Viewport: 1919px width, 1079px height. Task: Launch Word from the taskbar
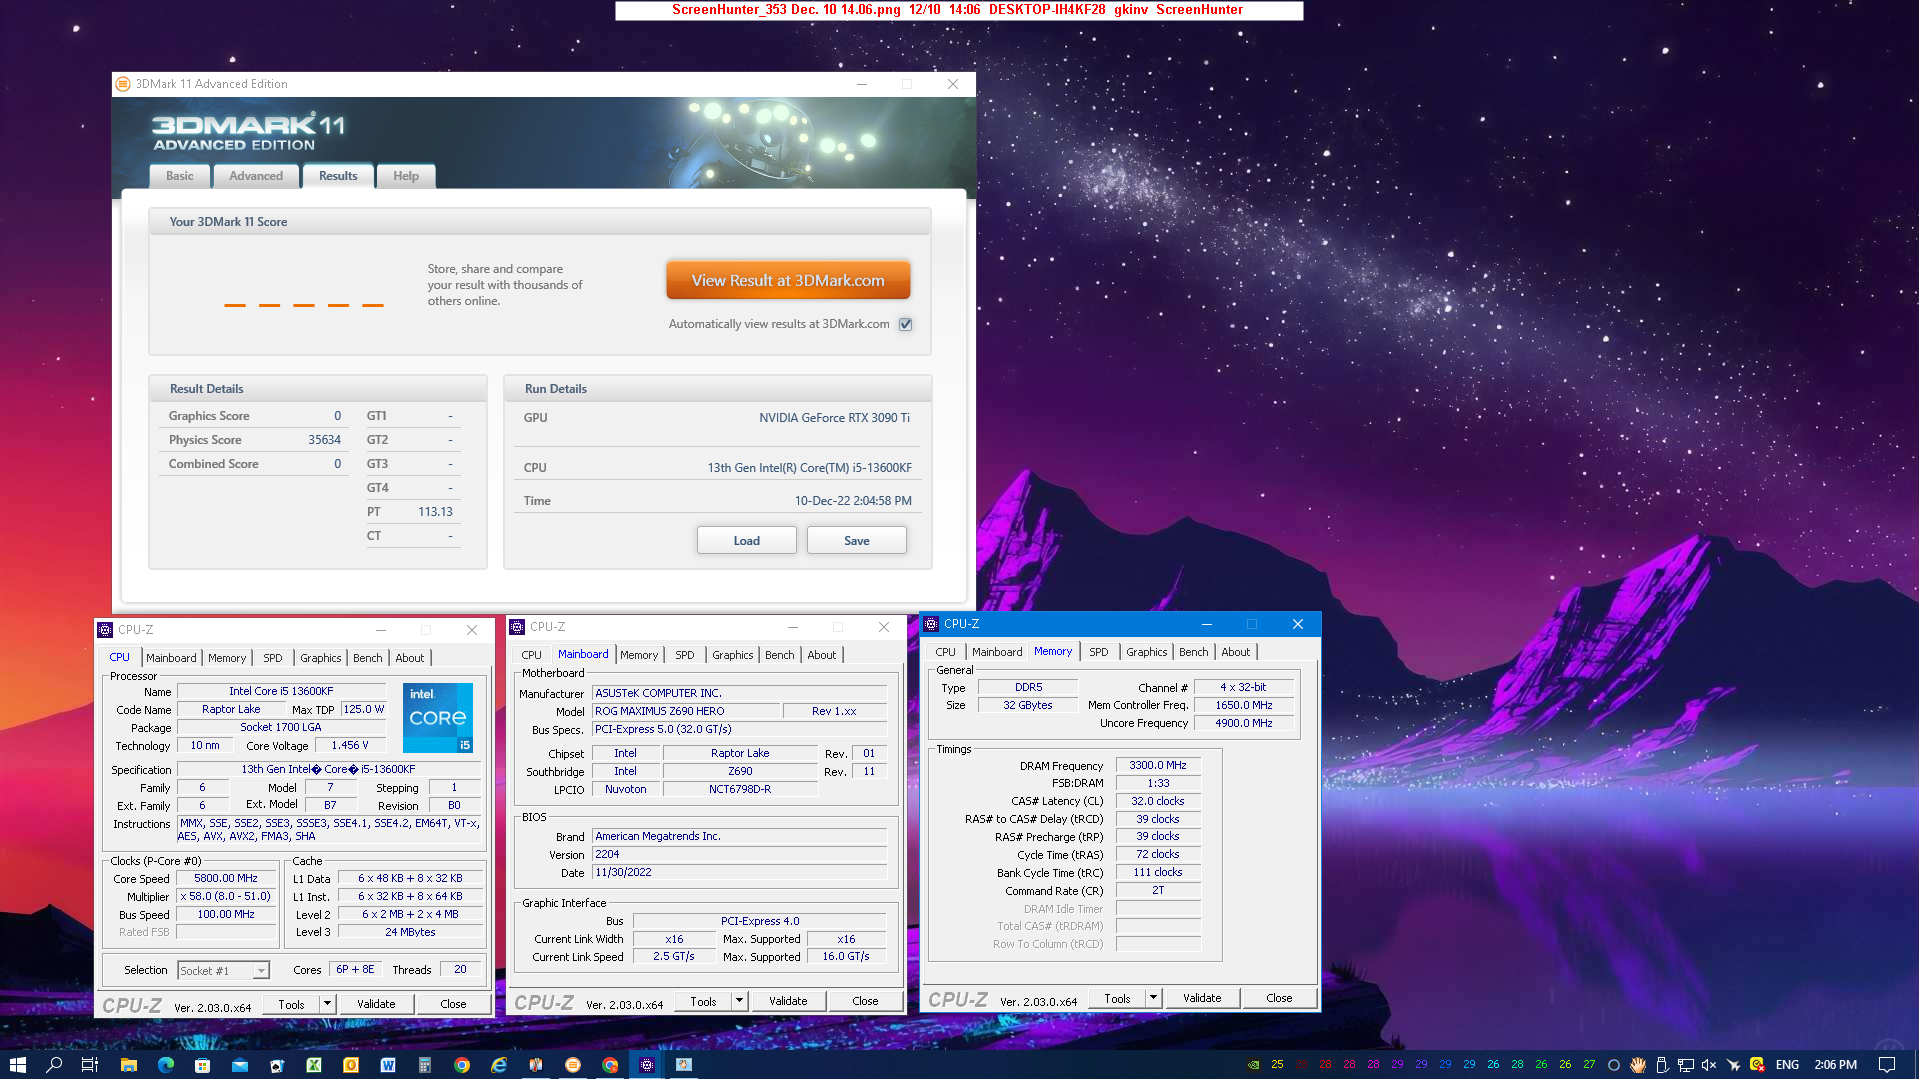[388, 1064]
